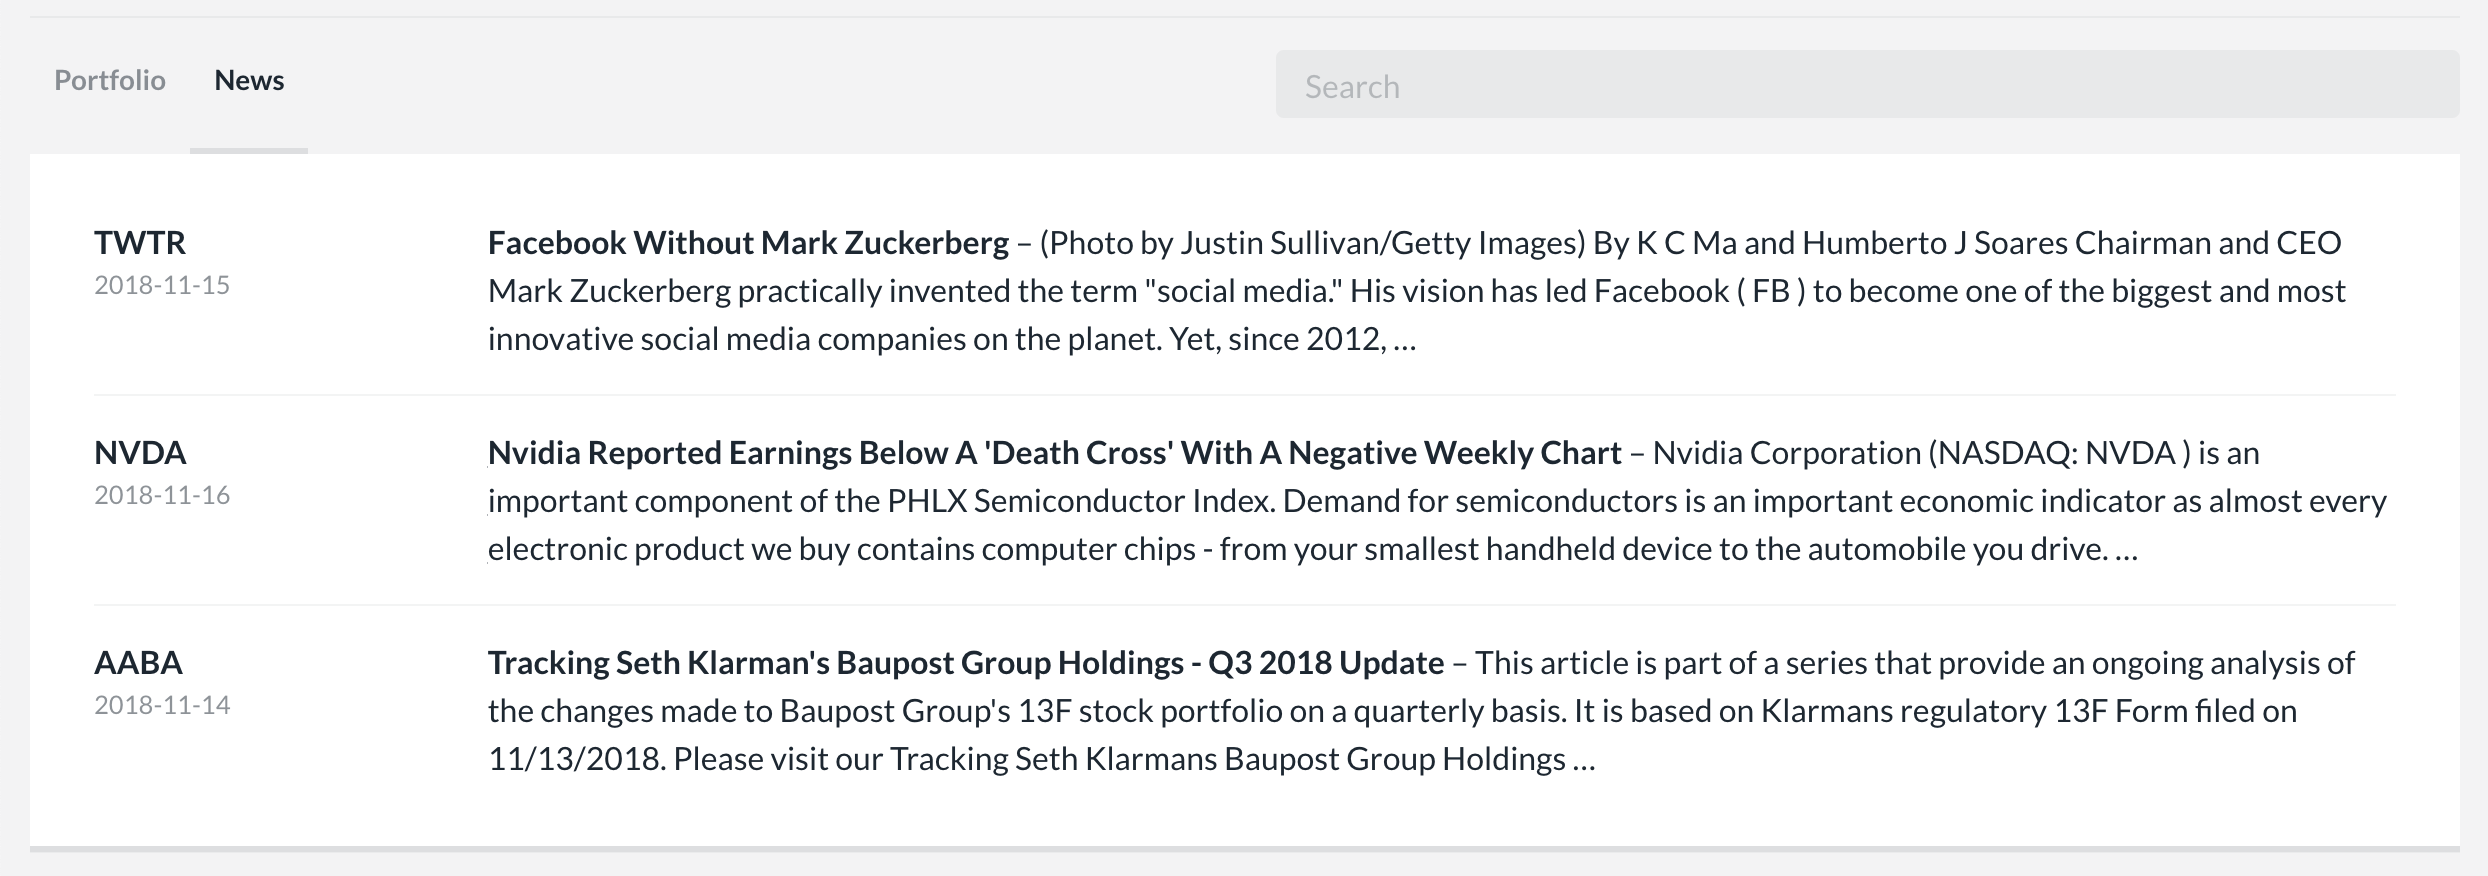The height and width of the screenshot is (876, 2488).
Task: Open the 'Facebook Without Mark Zuckerberg' headline
Action: coord(748,243)
